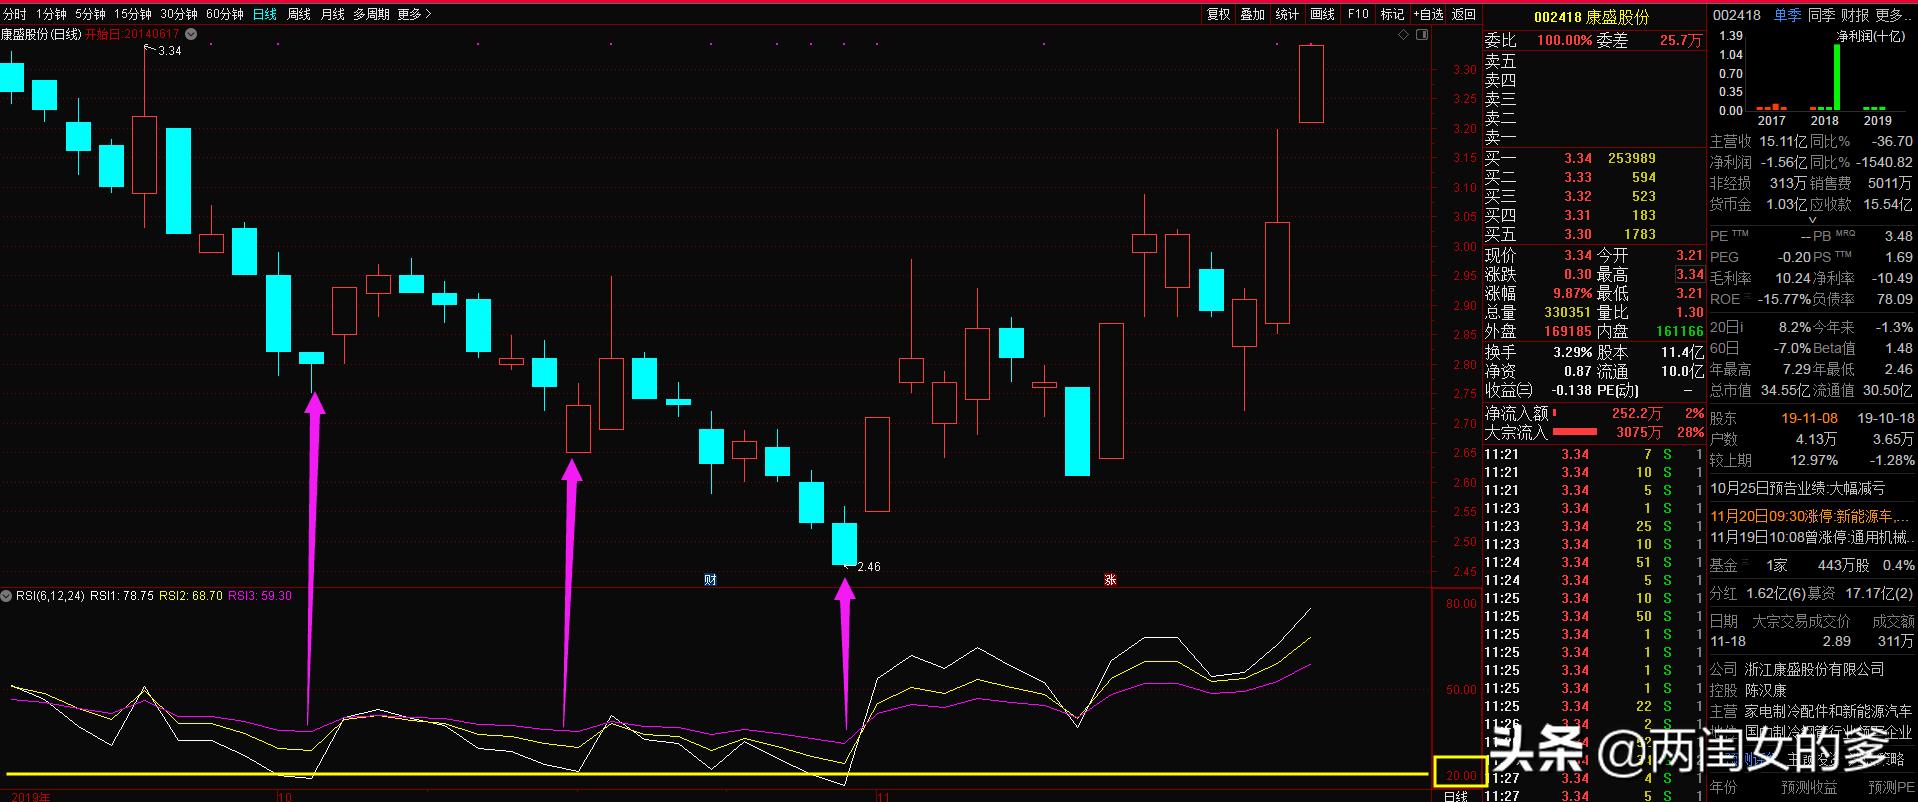
Task: Select the 单季 financial tab
Action: [1787, 15]
